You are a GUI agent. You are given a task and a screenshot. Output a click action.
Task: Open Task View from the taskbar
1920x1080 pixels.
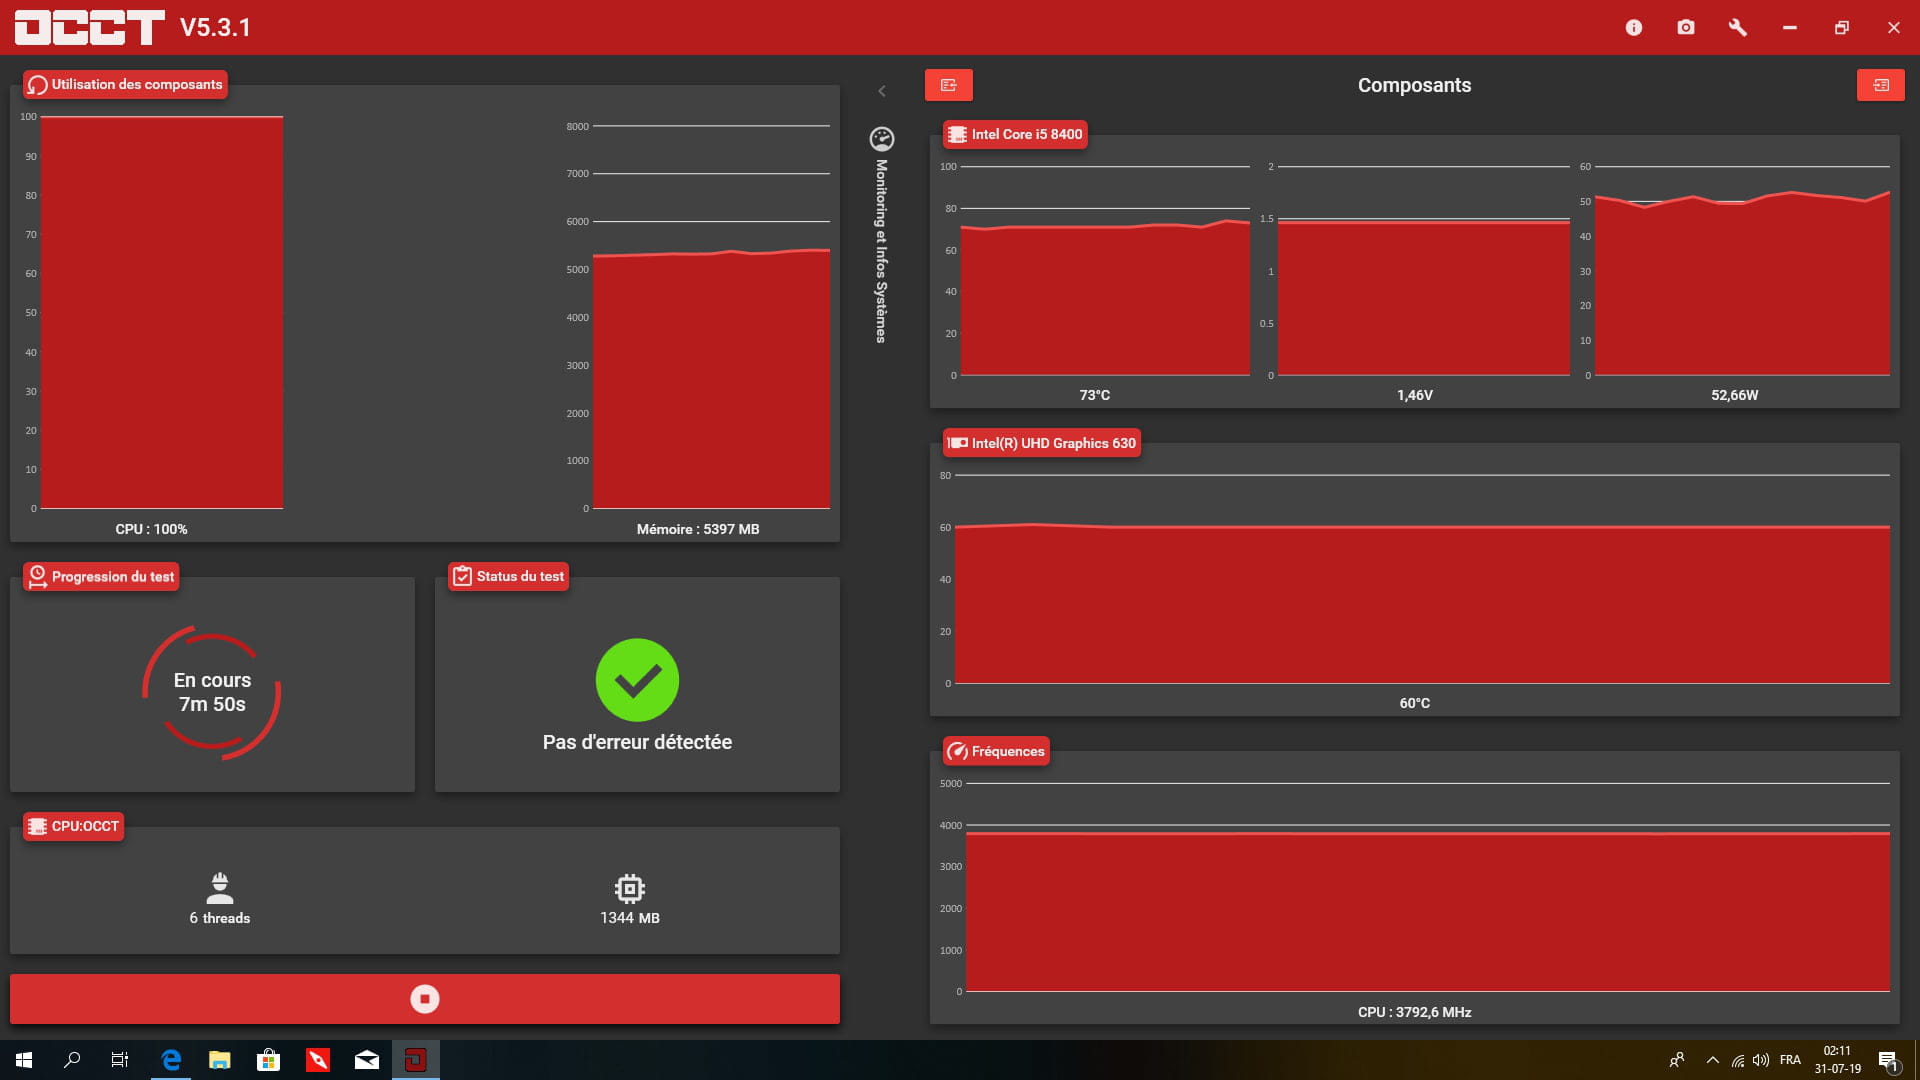[x=120, y=1060]
